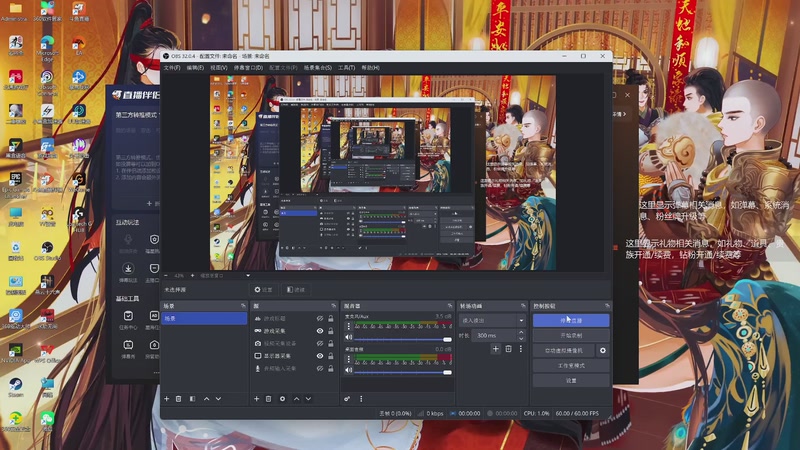Mute 麦克风/Aux speaker icon
The image size is (800, 450).
point(349,337)
